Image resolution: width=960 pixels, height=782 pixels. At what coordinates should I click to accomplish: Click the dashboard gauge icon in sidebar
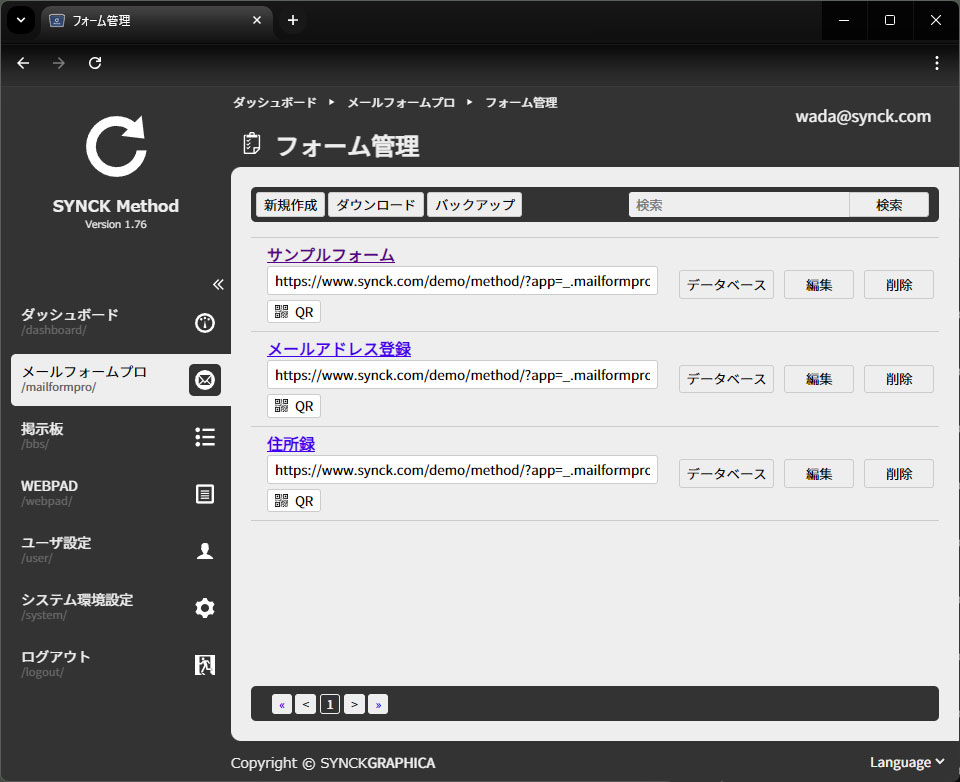tap(205, 323)
